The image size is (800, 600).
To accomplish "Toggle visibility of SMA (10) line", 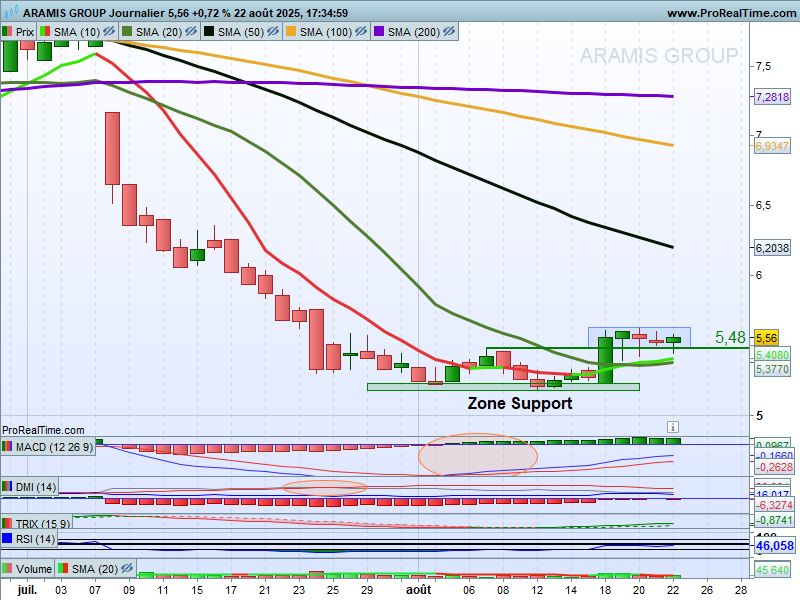I will pyautogui.click(x=109, y=32).
